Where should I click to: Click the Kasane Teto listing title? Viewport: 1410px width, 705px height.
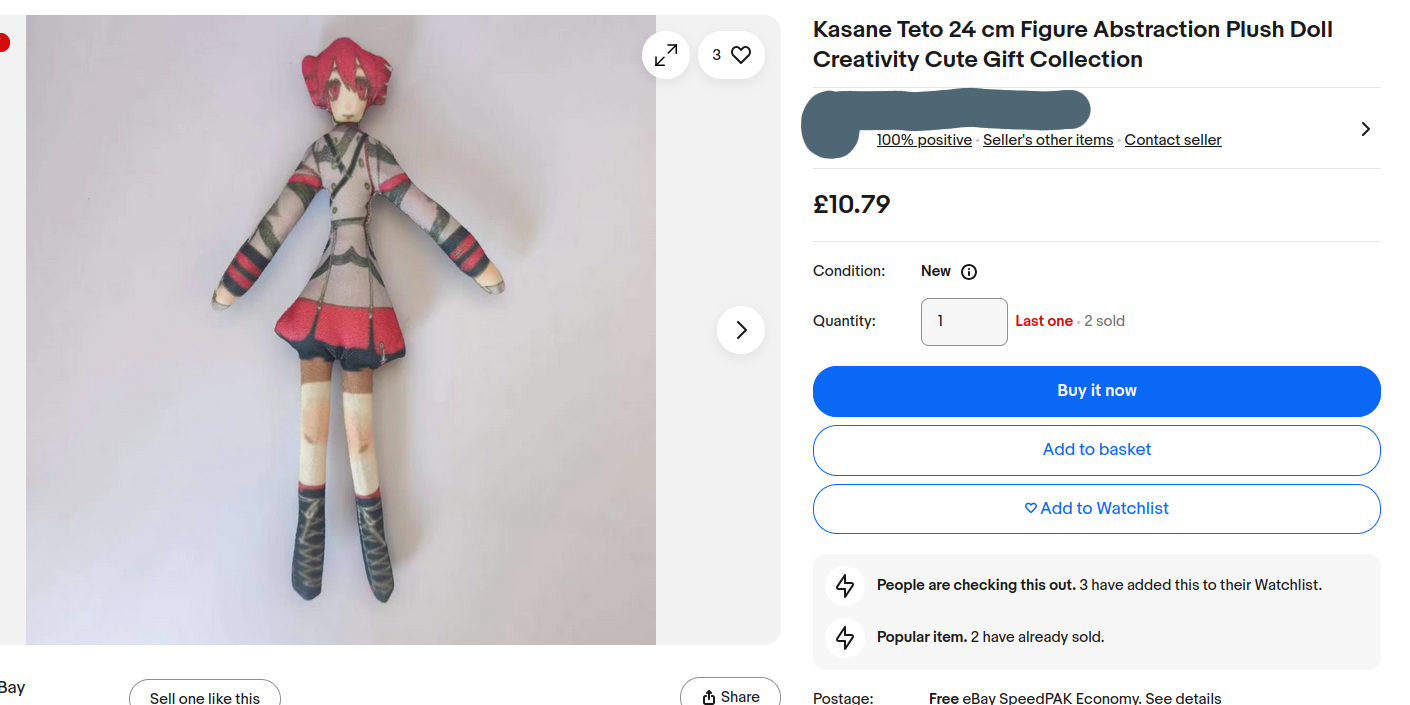[1072, 44]
